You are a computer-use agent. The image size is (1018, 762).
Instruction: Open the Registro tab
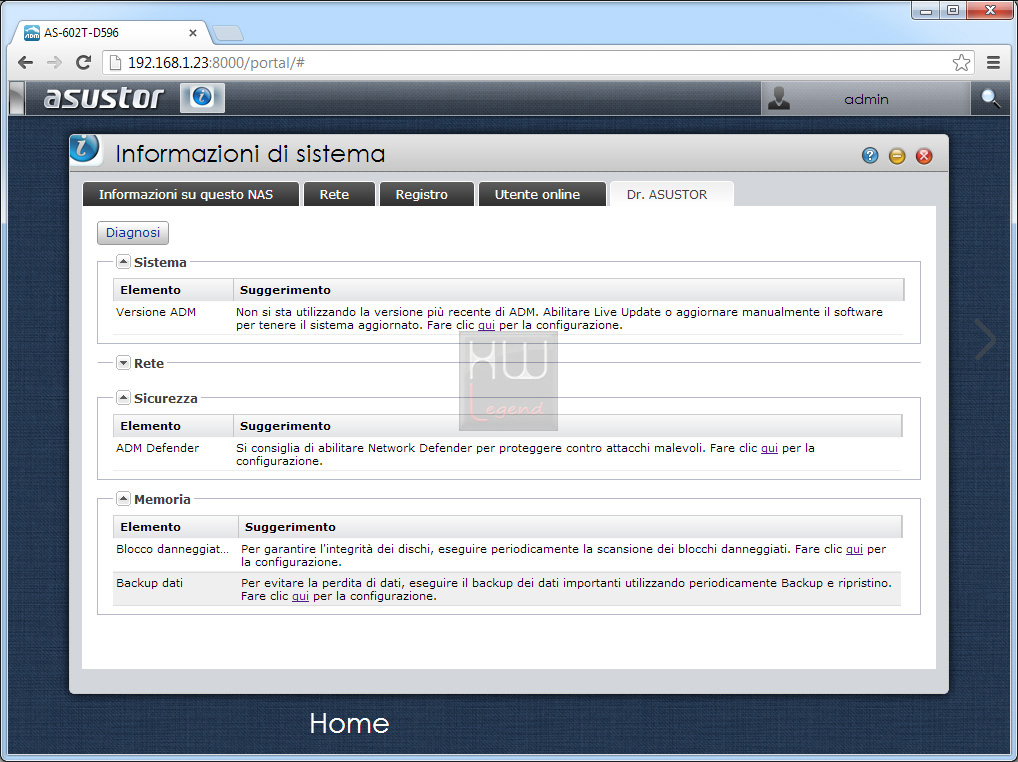pyautogui.click(x=427, y=194)
